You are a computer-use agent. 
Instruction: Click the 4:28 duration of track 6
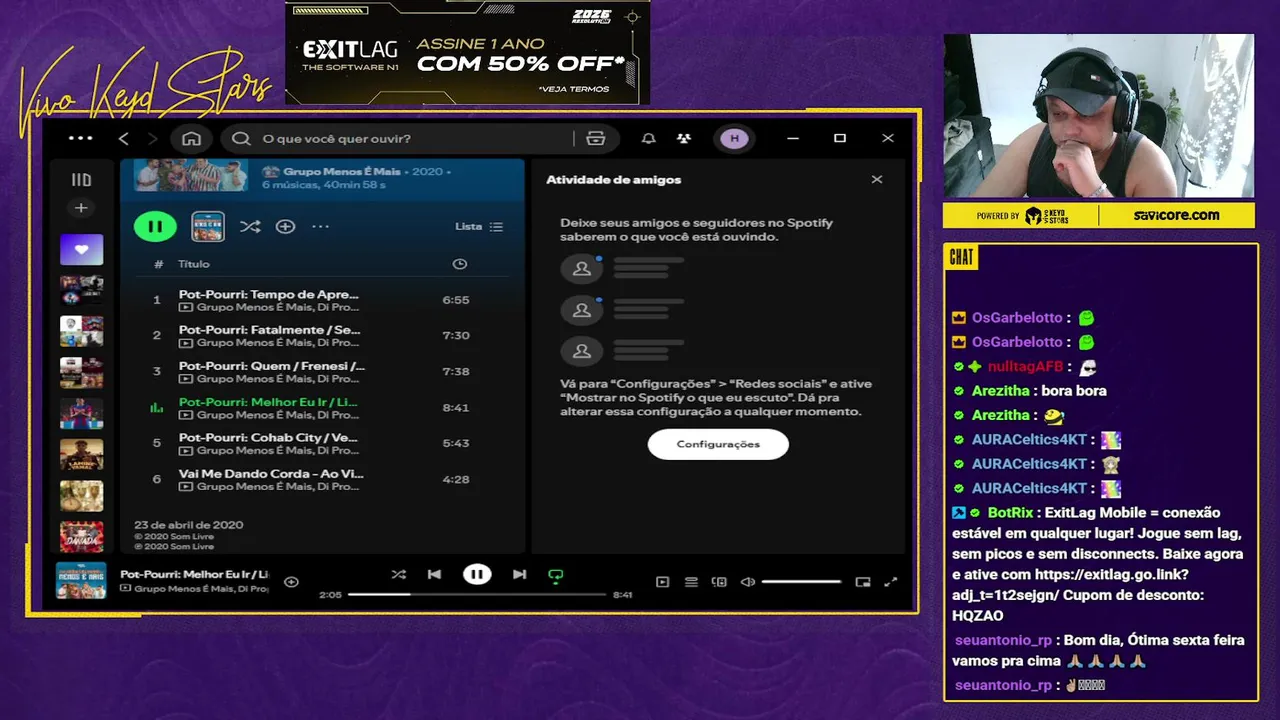click(x=456, y=479)
